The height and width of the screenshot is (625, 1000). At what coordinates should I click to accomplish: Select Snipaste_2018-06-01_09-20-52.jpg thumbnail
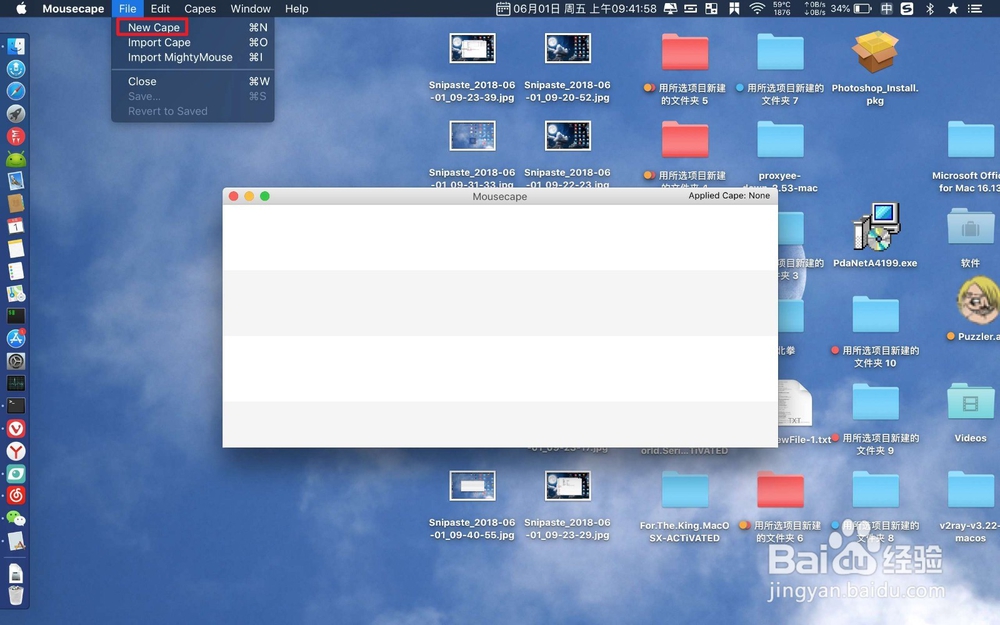coord(568,48)
